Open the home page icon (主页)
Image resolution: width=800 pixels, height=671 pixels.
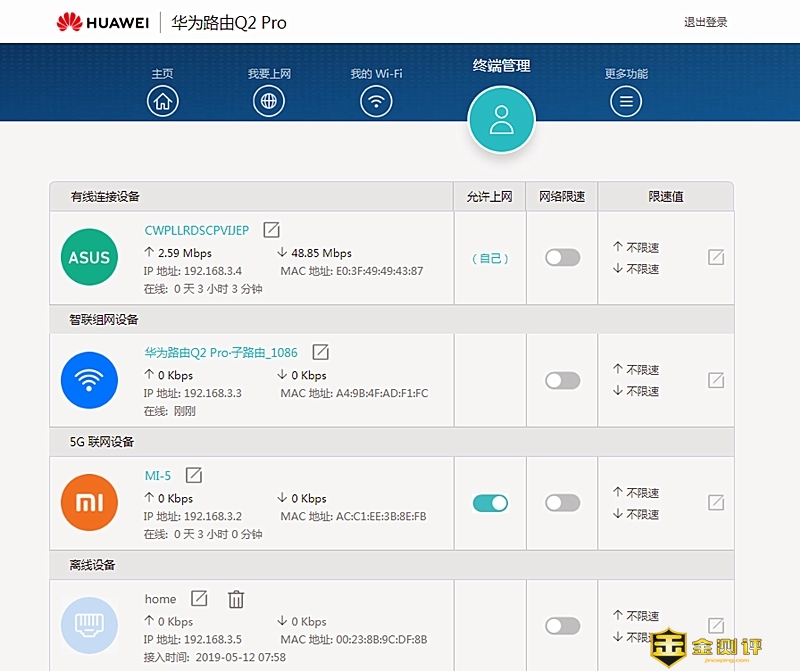pyautogui.click(x=162, y=101)
